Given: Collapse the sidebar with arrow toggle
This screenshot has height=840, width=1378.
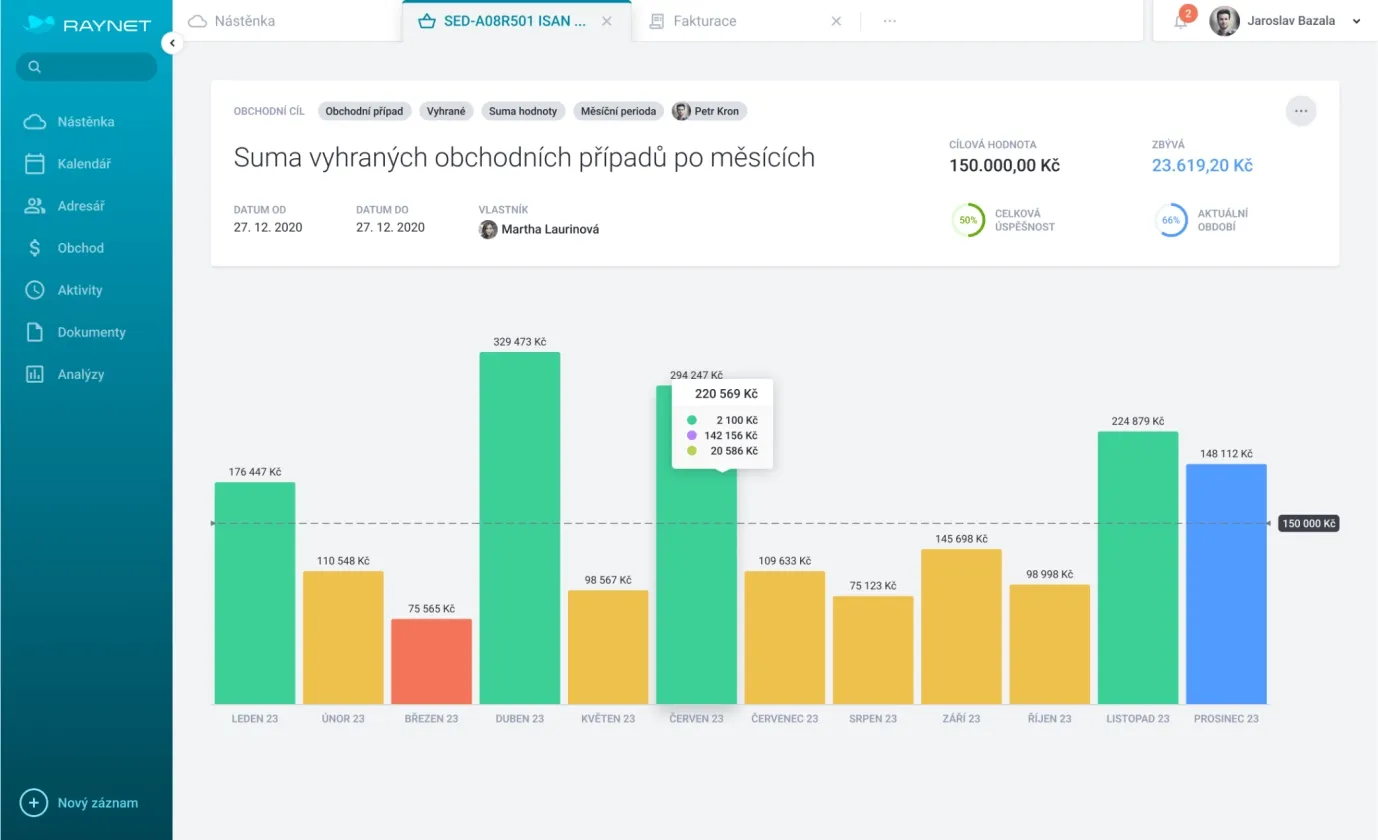Looking at the screenshot, I should click(x=172, y=43).
